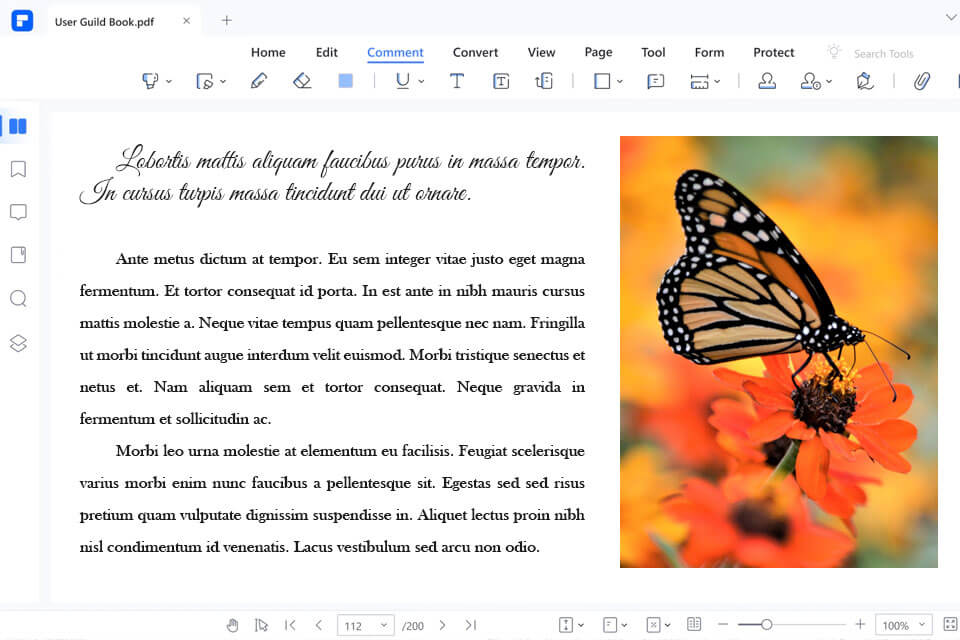Enter full screen mode
The width and height of the screenshot is (960, 640).
[x=950, y=624]
